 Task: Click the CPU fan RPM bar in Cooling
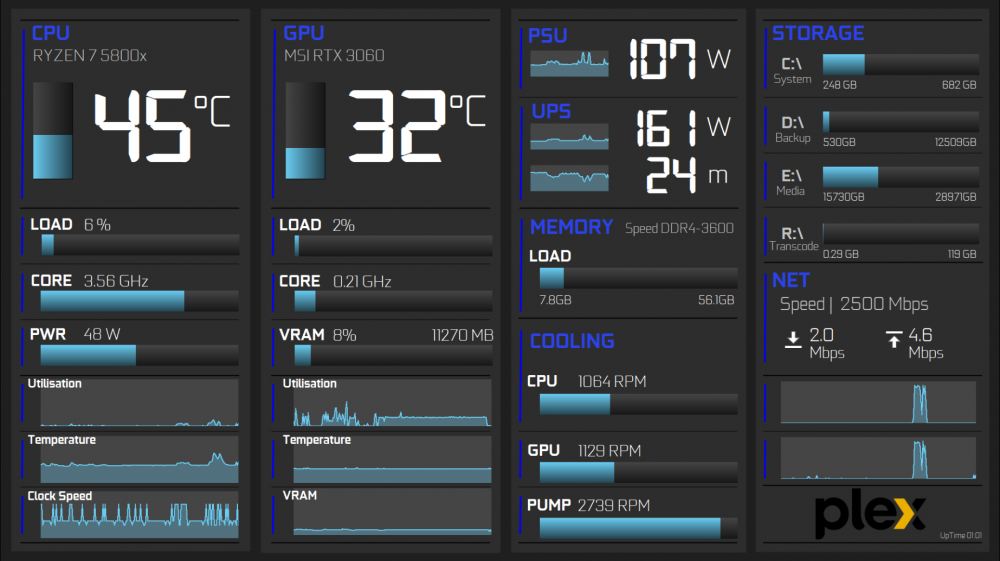coord(638,403)
